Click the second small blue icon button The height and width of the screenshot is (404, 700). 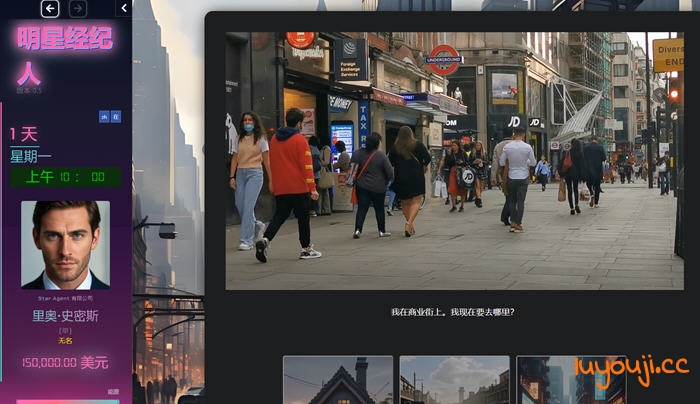click(x=116, y=116)
